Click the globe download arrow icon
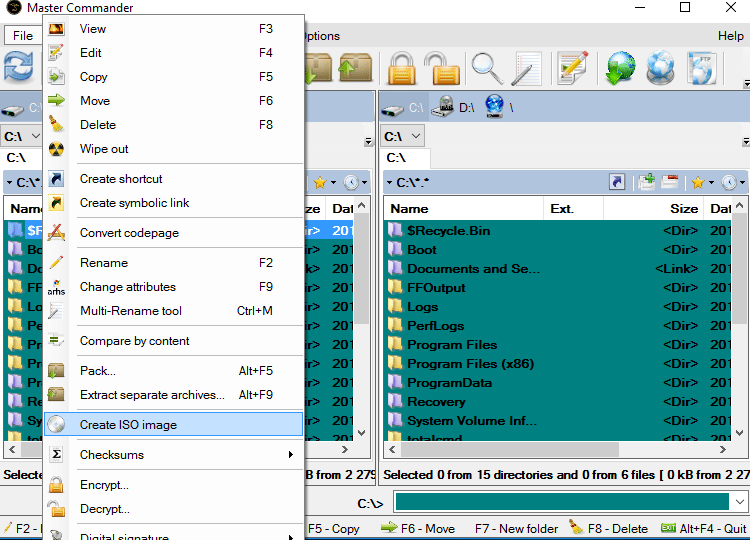The height and width of the screenshot is (540, 750). 620,68
